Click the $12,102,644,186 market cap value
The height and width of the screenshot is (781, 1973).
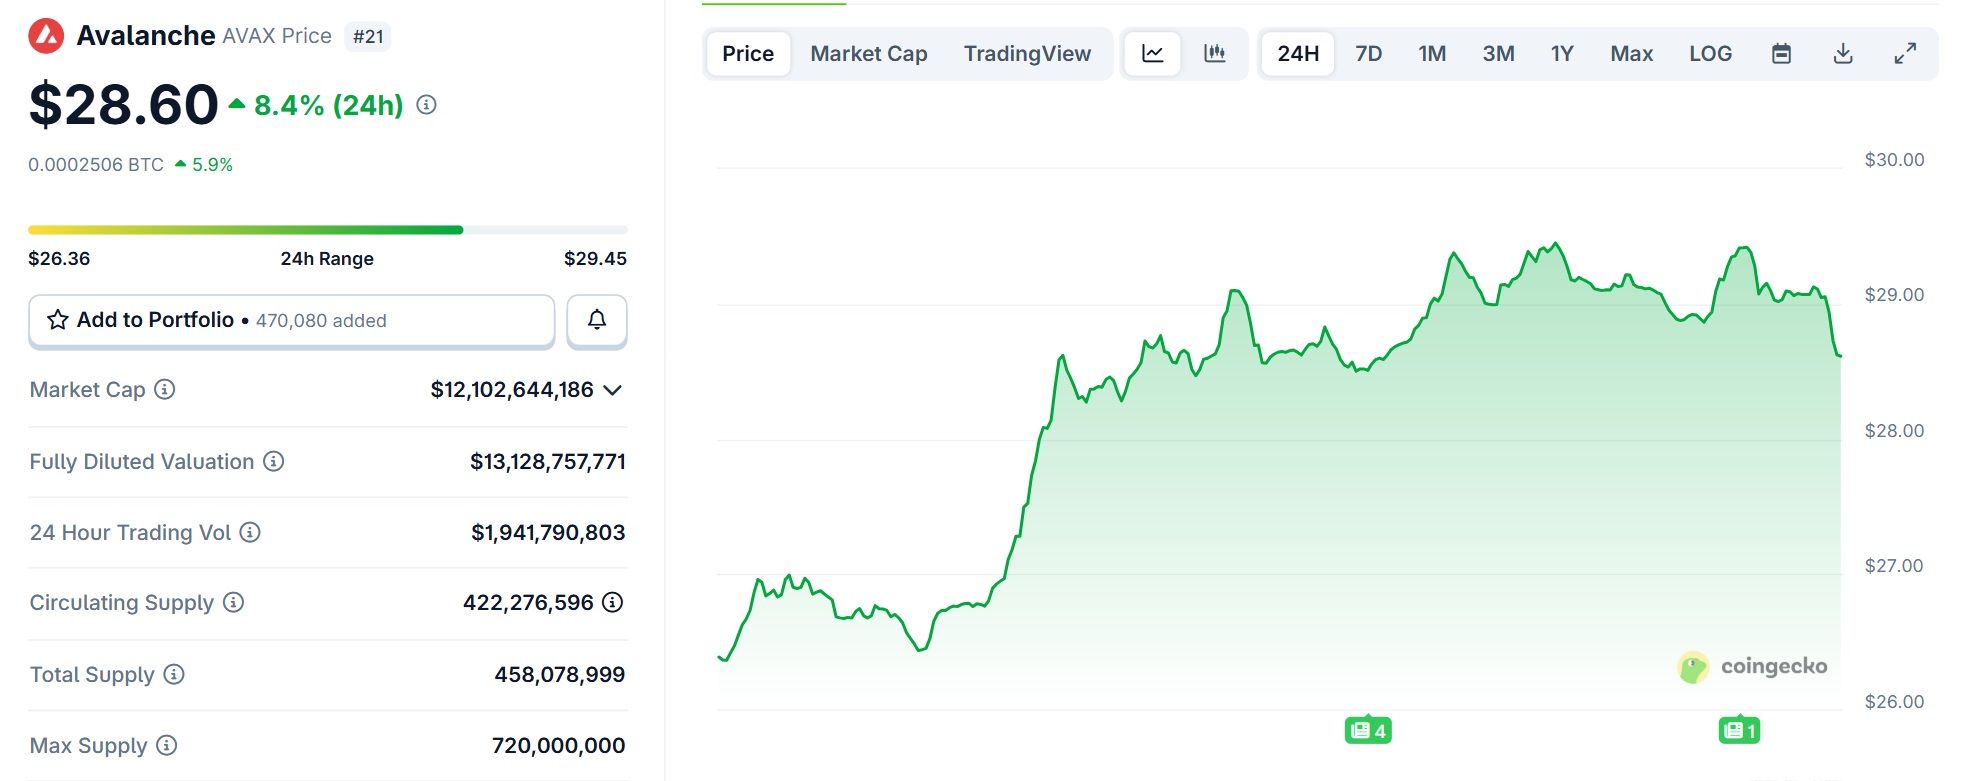512,390
